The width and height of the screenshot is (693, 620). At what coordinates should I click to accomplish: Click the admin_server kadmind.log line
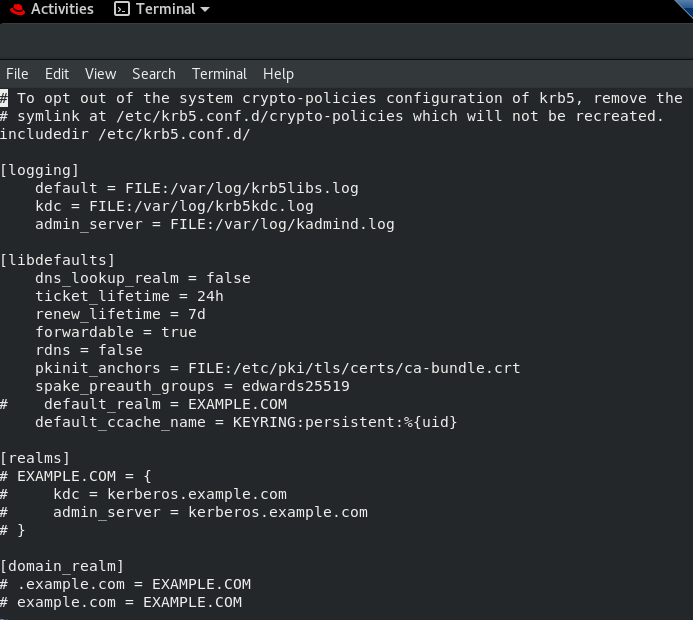click(x=214, y=224)
